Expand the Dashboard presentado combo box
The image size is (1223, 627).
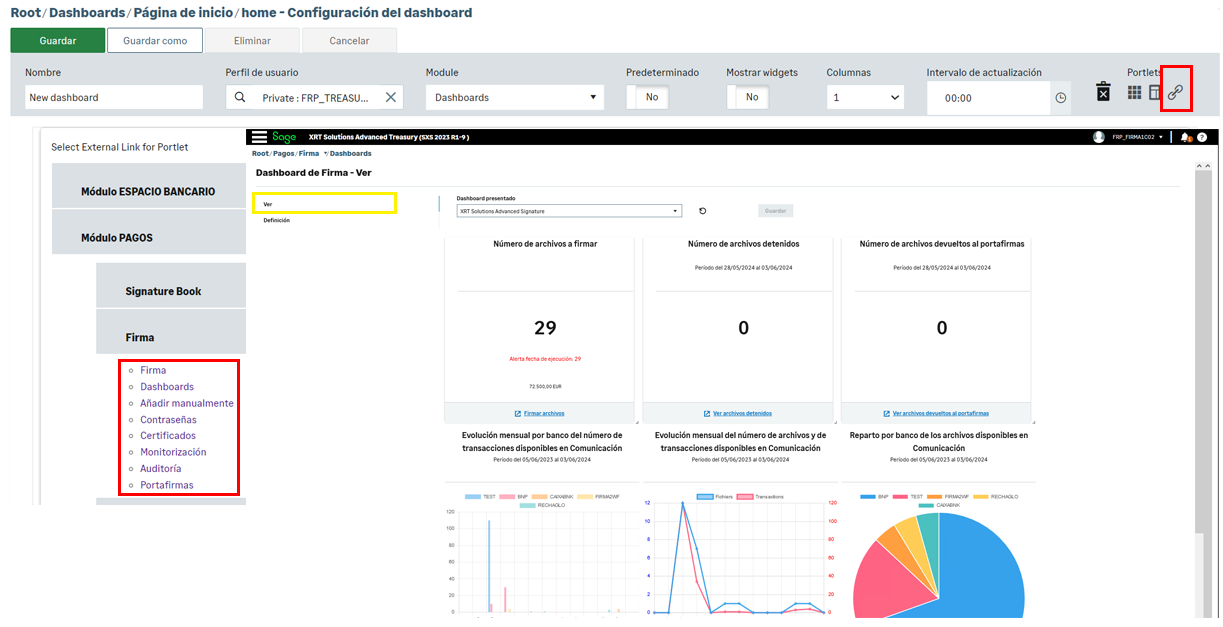tap(568, 211)
